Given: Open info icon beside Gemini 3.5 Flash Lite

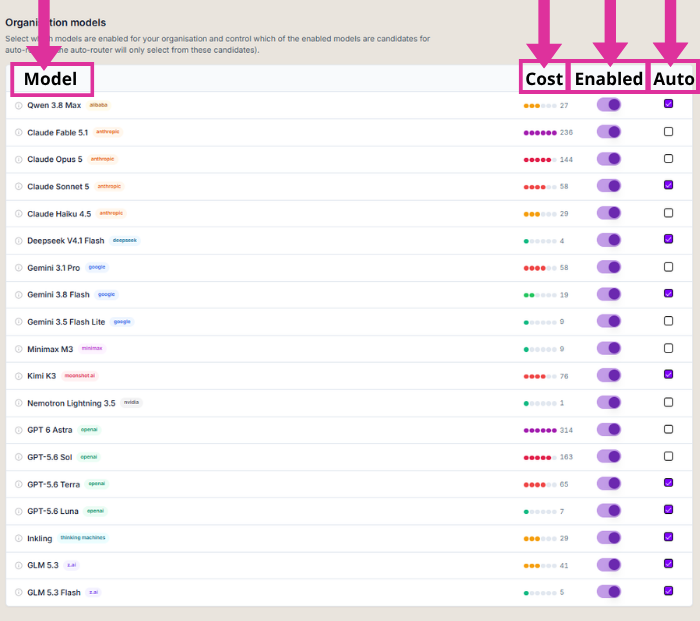Looking at the screenshot, I should [x=18, y=322].
